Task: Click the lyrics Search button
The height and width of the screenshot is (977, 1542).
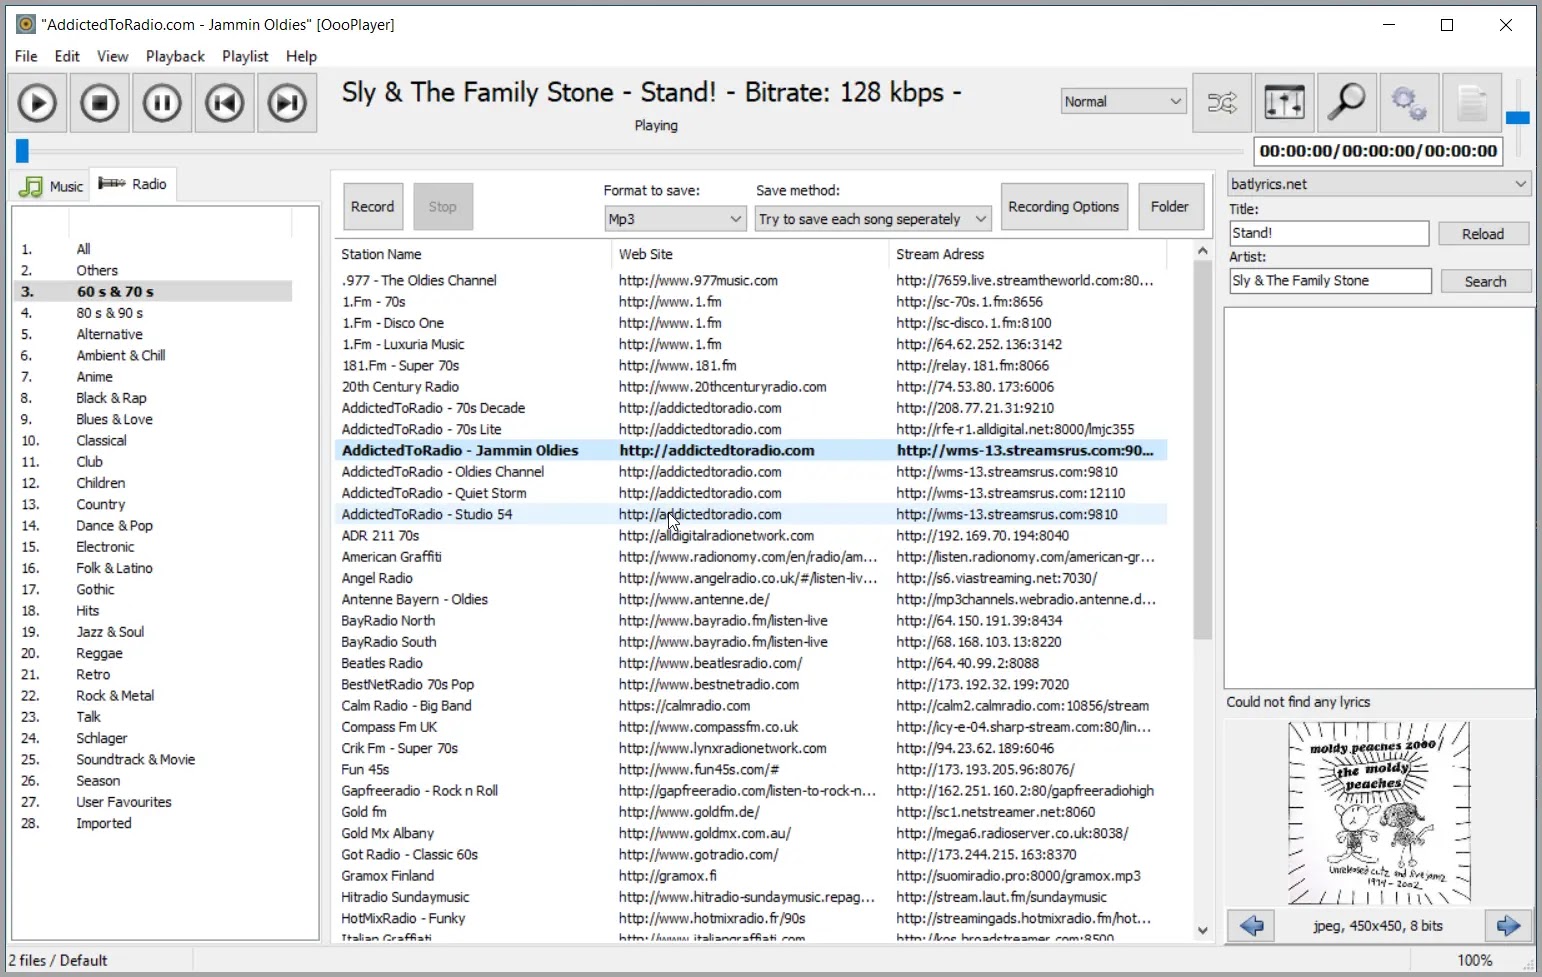Action: pyautogui.click(x=1485, y=282)
